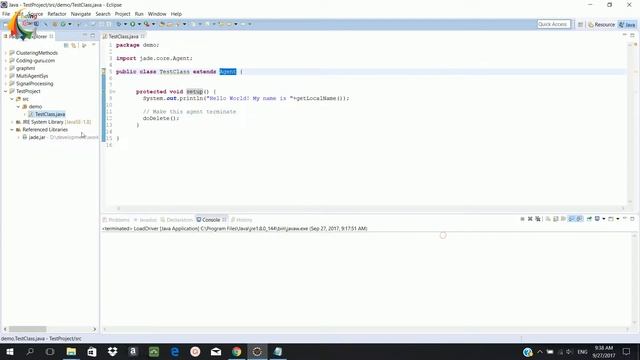Open dropdown arrow next to Open Console
Viewport: 640px width, 360px height.
click(x=618, y=219)
